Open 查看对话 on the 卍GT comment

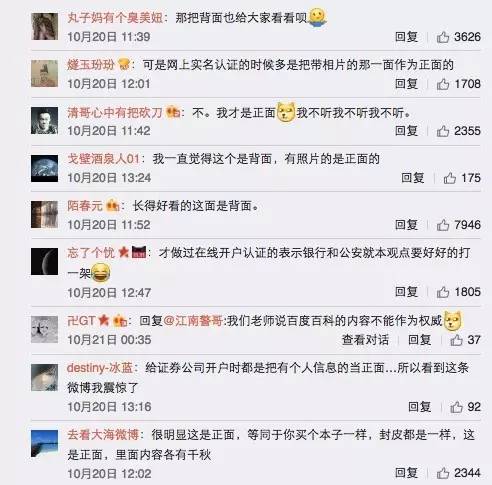(365, 340)
